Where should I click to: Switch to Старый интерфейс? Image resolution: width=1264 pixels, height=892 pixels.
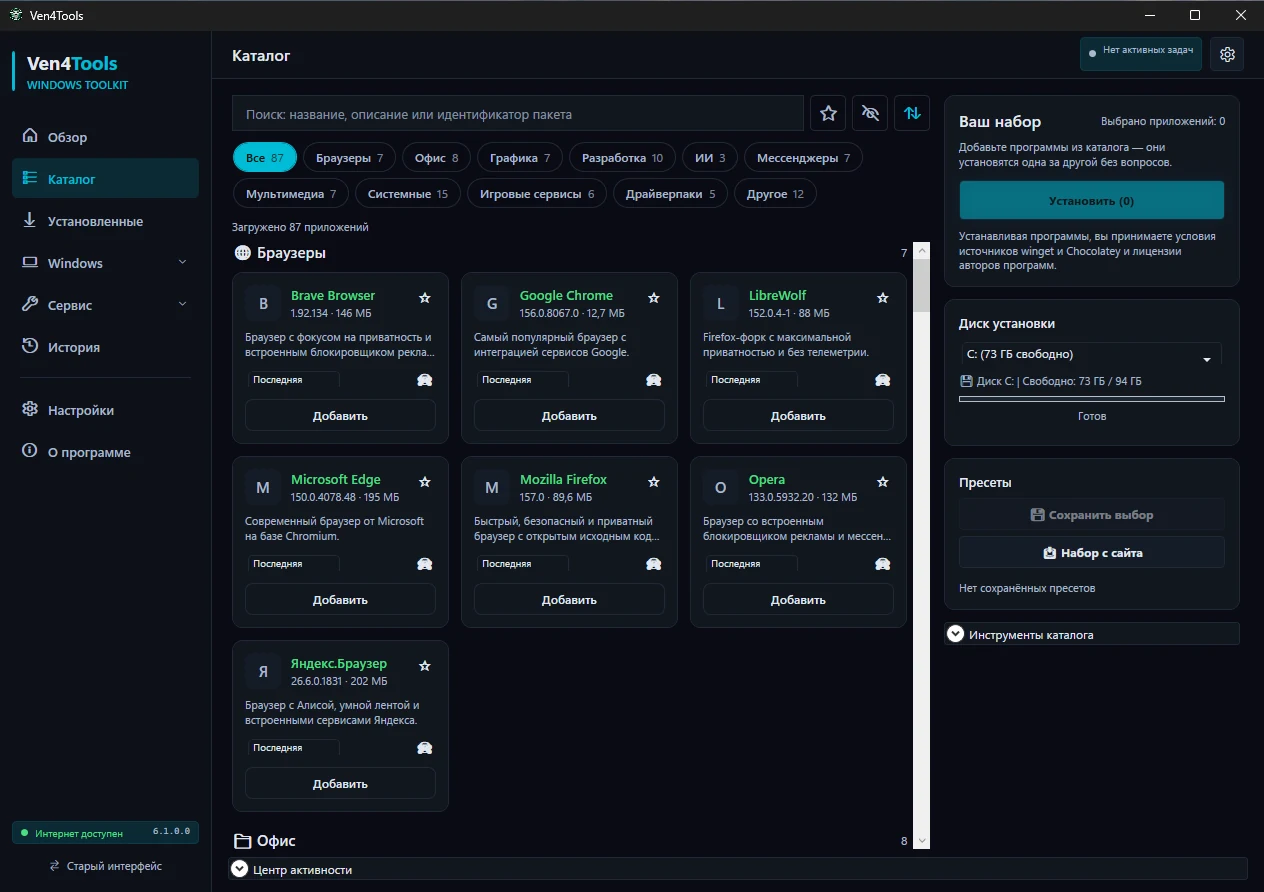tap(106, 866)
